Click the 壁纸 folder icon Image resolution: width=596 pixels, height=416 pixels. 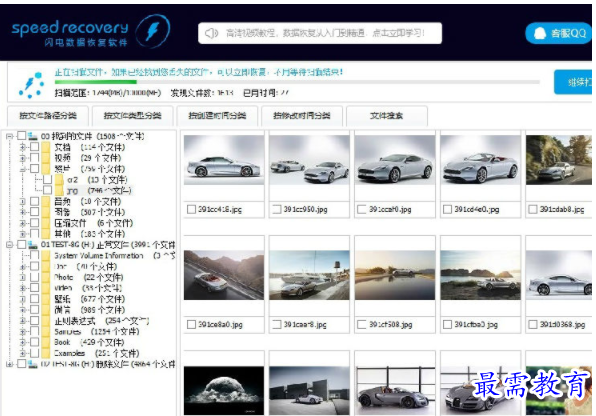point(46,299)
